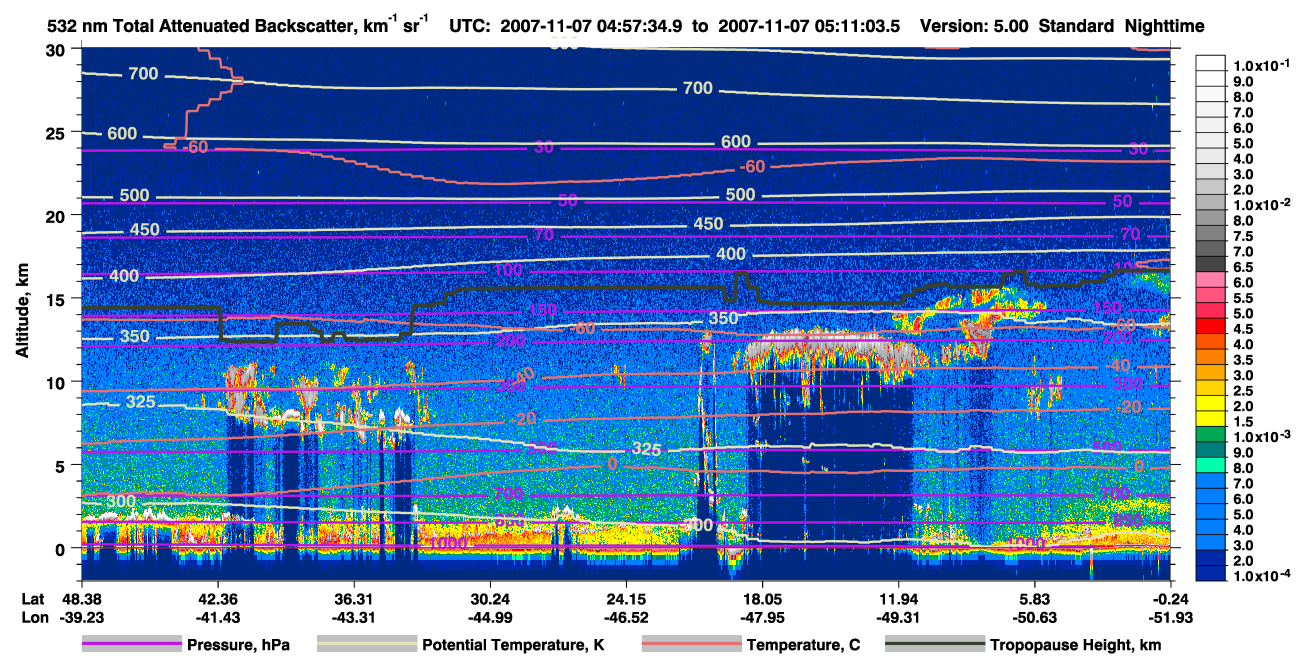1300x667 pixels.
Task: Click the 'Lat' row label
Action: tap(33, 599)
